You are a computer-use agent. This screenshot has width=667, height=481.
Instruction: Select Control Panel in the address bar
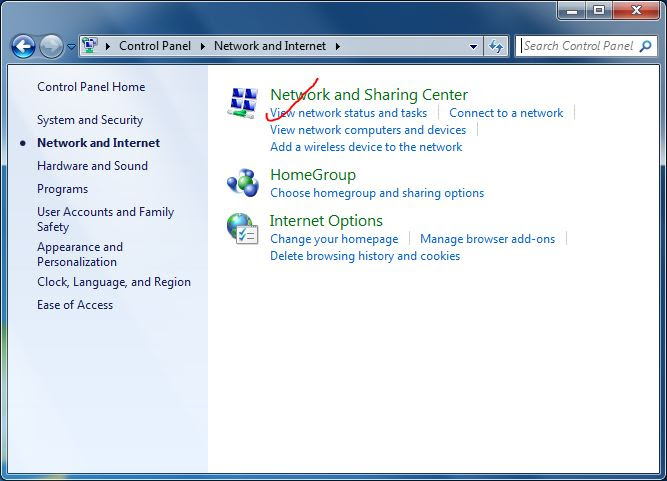(155, 46)
